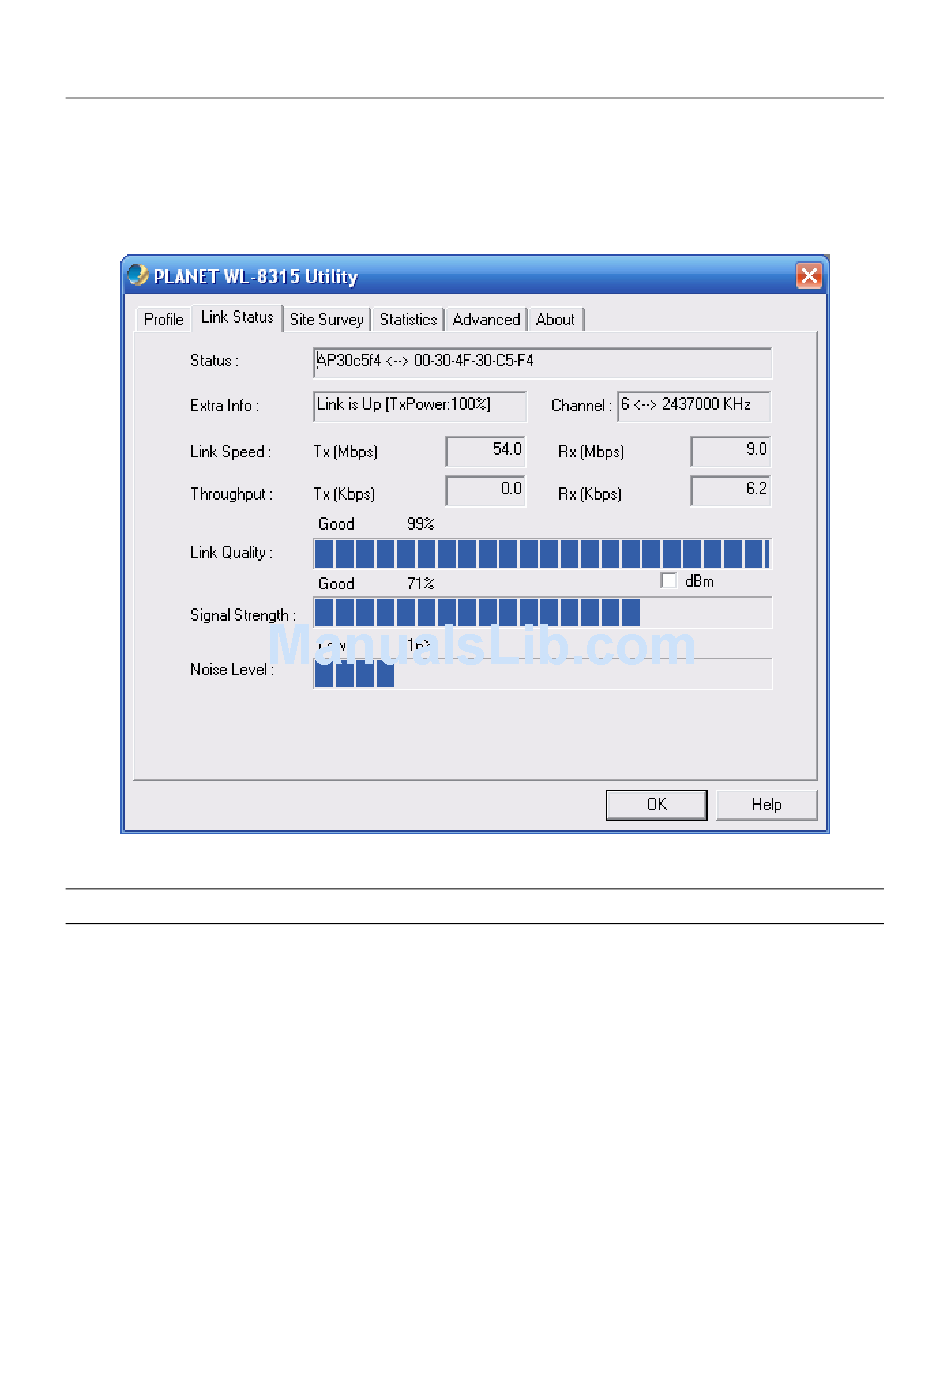This screenshot has width=950, height=1398.
Task: Click the OK button
Action: click(656, 804)
